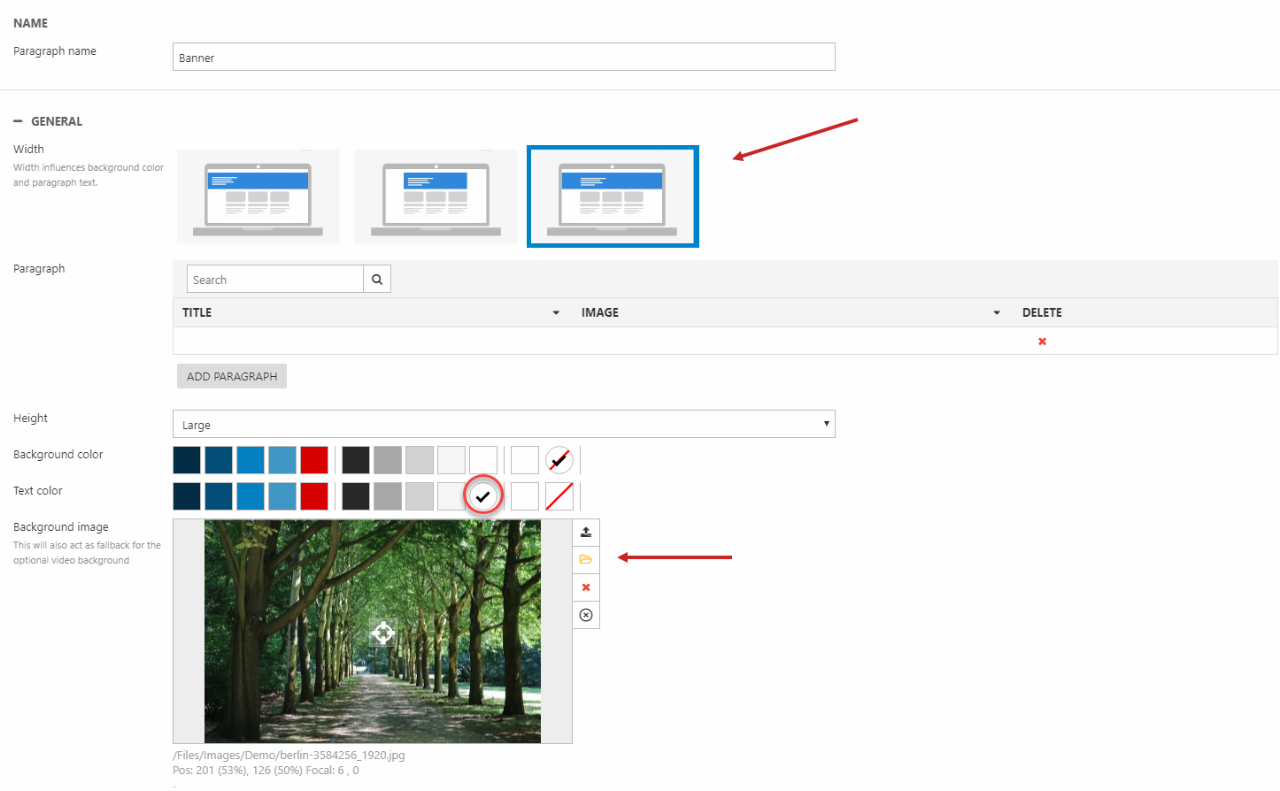Click checked no-color option in Background color row
Image resolution: width=1280 pixels, height=791 pixels.
(559, 460)
